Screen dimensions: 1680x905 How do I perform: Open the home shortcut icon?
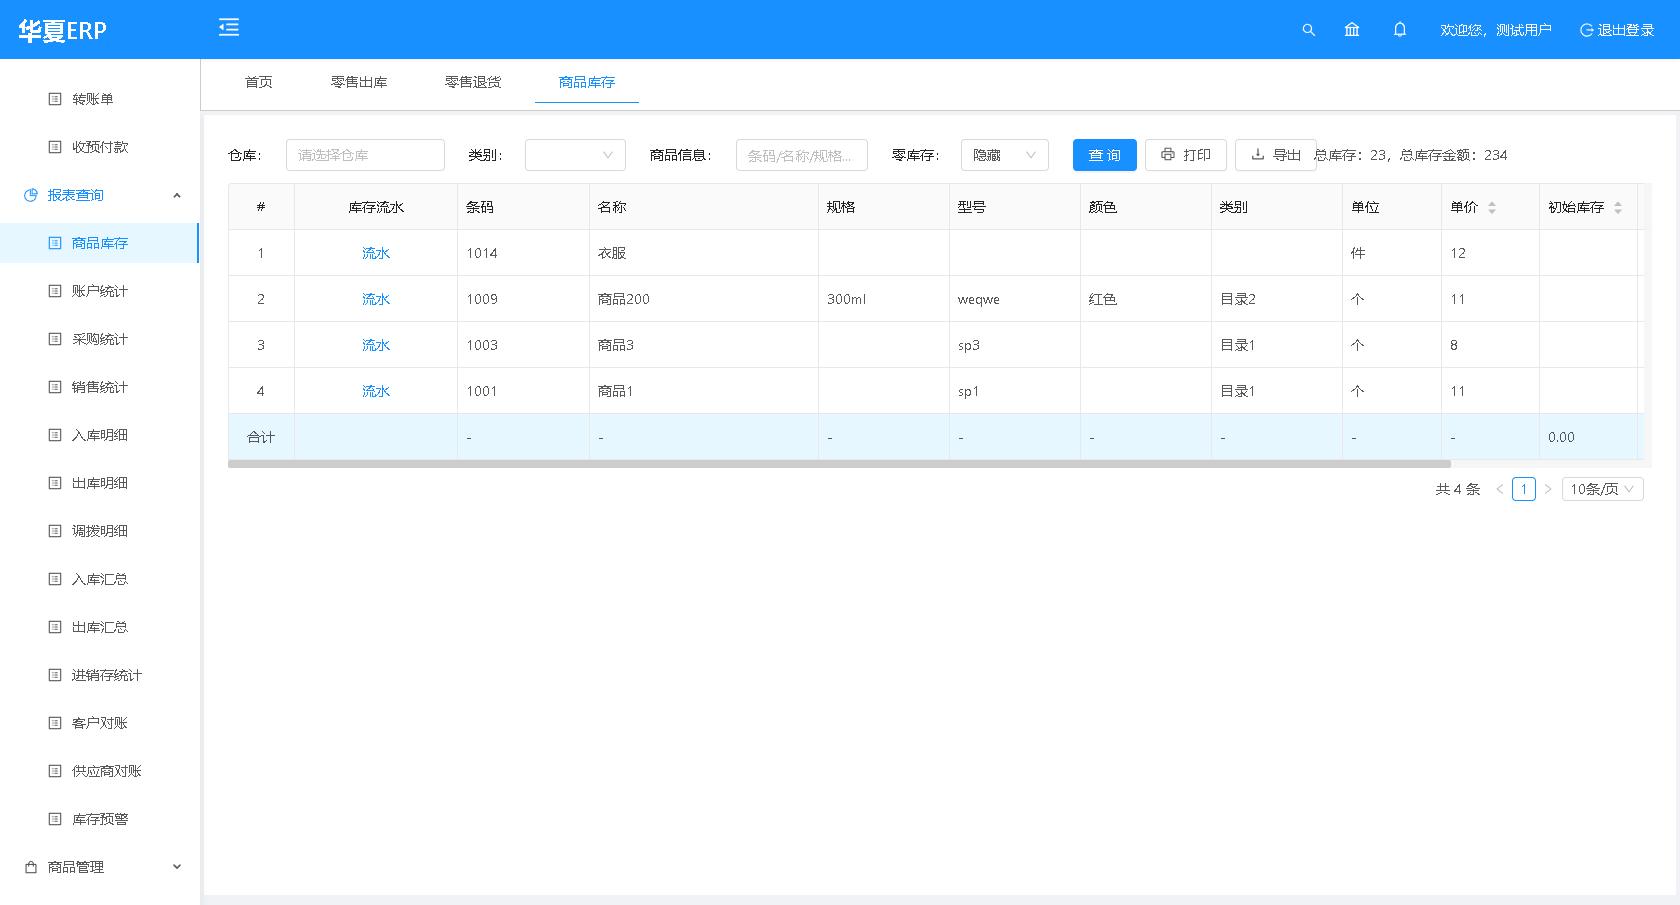point(1351,30)
